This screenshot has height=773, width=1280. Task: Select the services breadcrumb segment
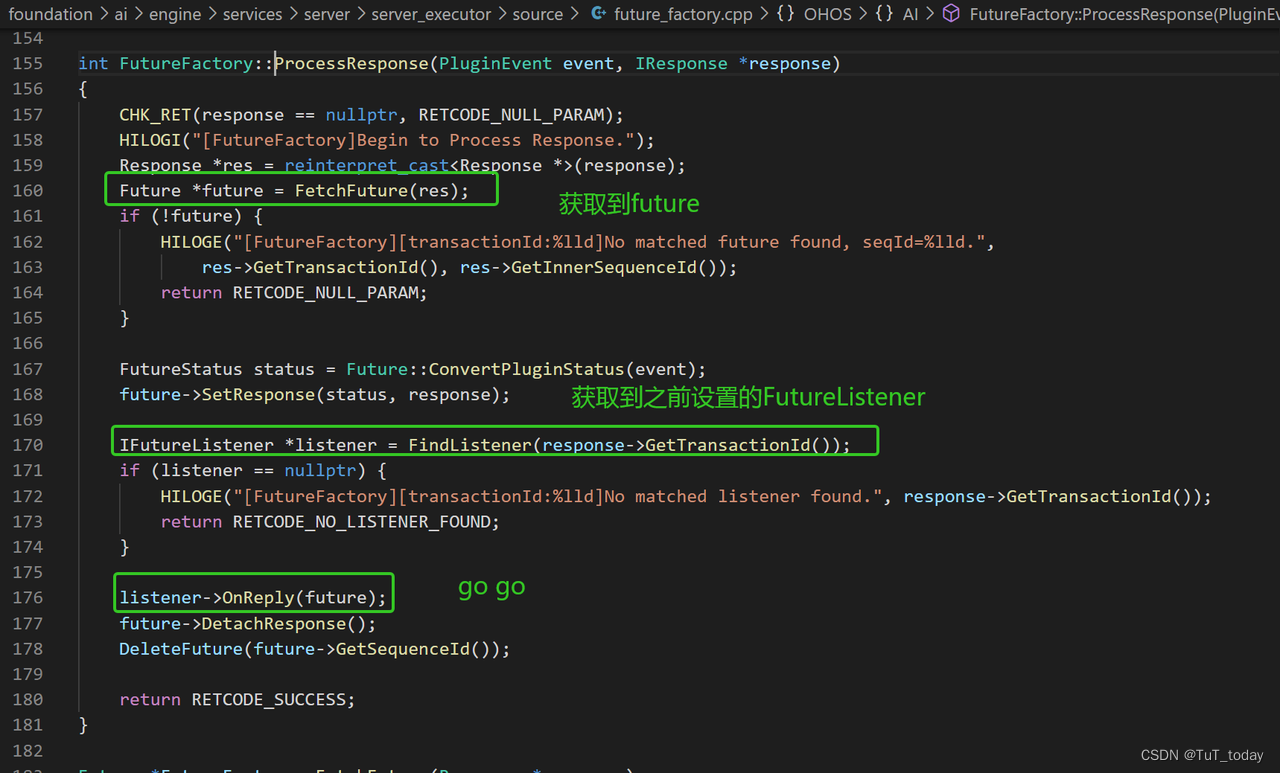coord(252,14)
